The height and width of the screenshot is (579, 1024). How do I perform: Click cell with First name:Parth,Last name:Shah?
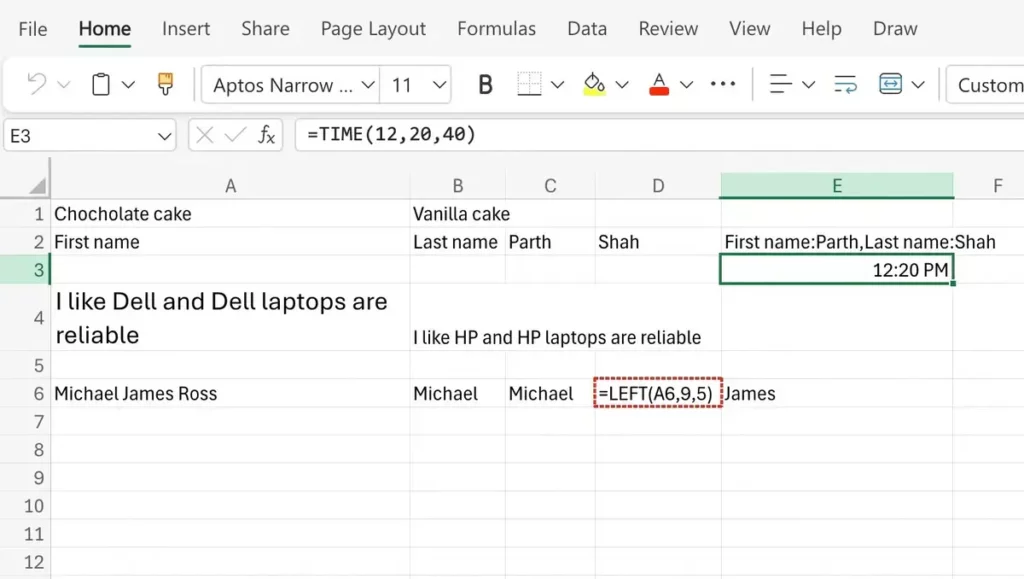(x=837, y=242)
